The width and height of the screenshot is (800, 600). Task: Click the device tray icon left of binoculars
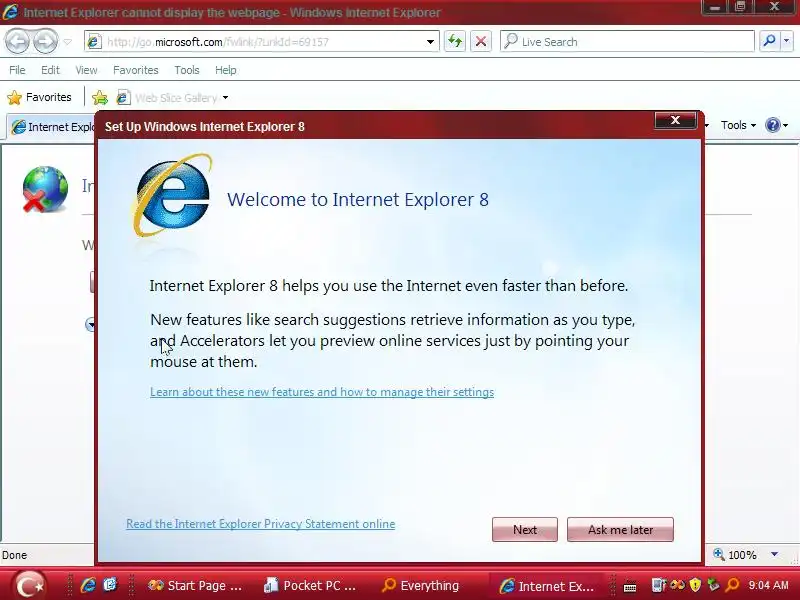(659, 585)
